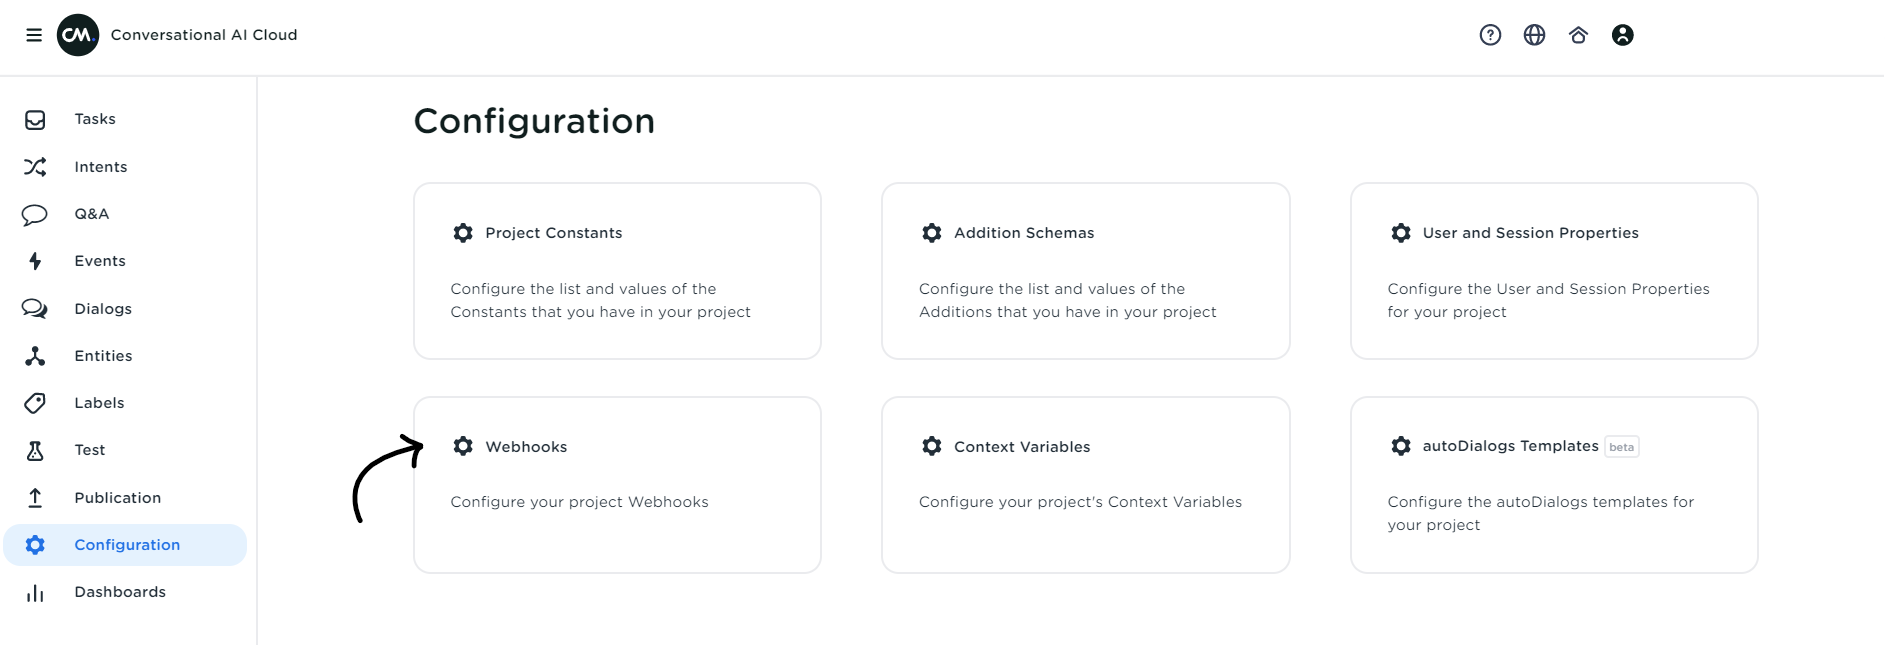Open Dashboards from the sidebar
The width and height of the screenshot is (1886, 645).
click(119, 592)
